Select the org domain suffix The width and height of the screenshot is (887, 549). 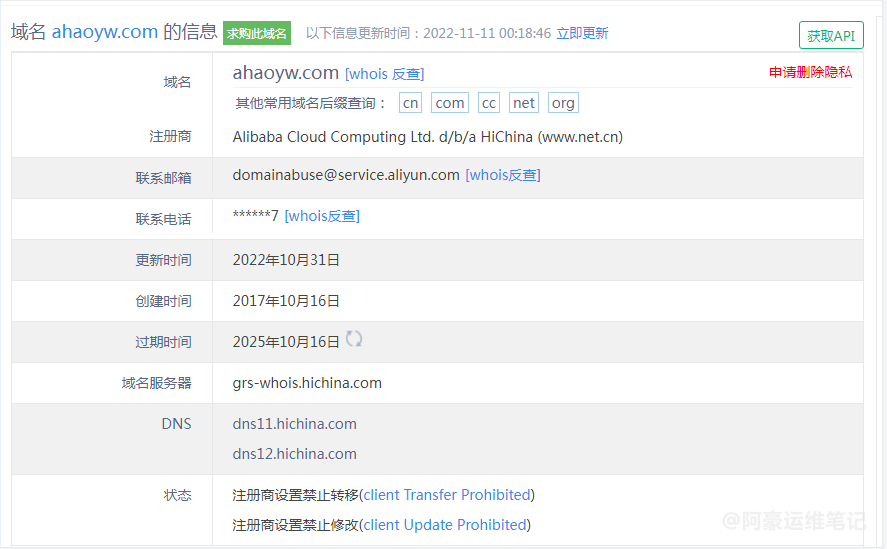pyautogui.click(x=563, y=103)
